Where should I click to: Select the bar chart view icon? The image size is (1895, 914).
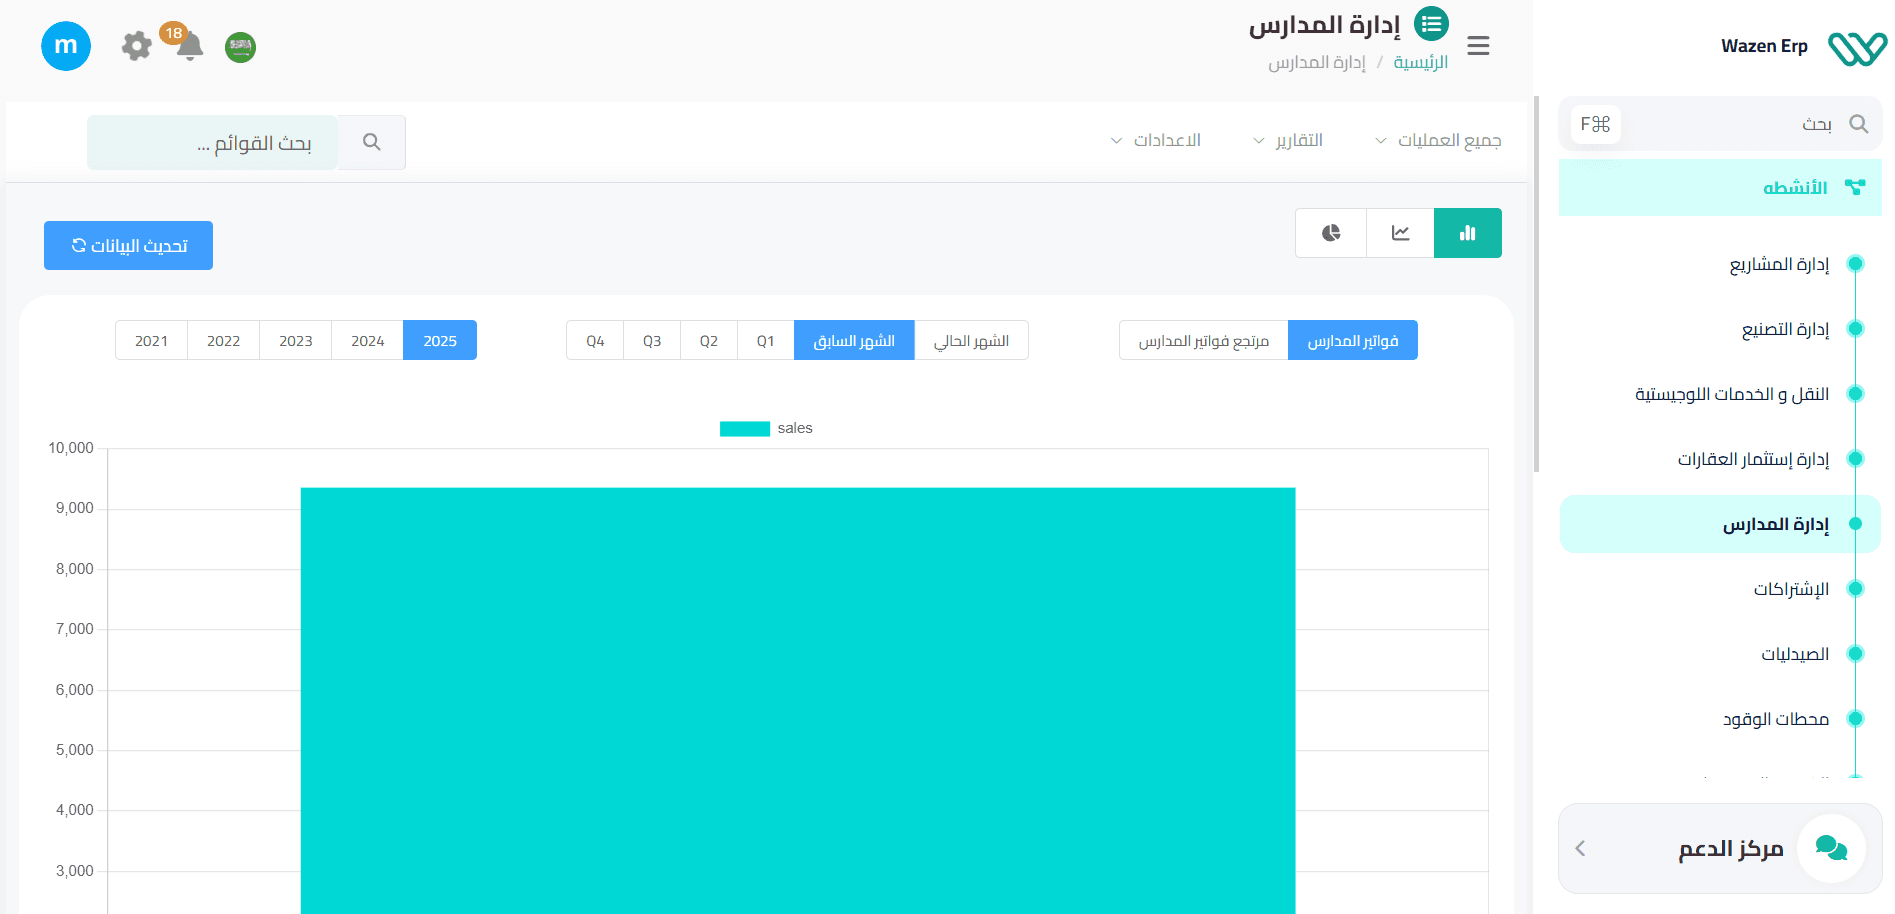point(1467,233)
